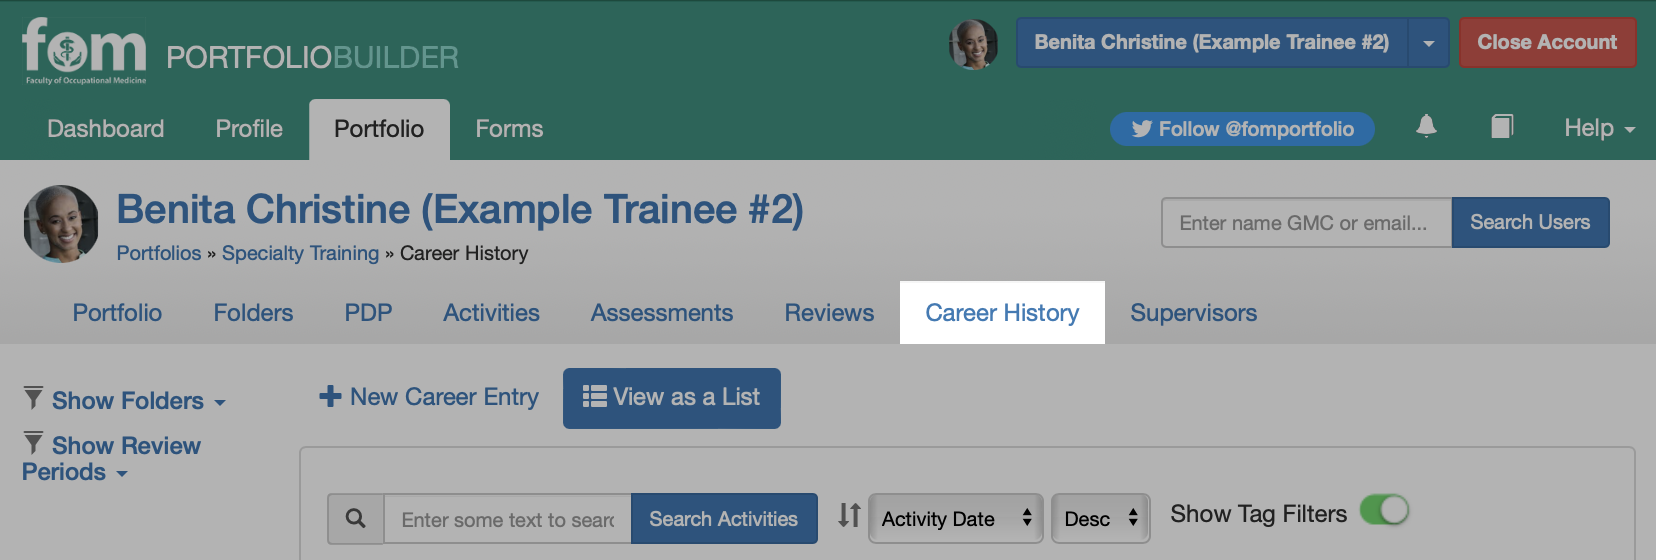1656x560 pixels.
Task: Expand Show Folders filter
Action: [x=125, y=401]
